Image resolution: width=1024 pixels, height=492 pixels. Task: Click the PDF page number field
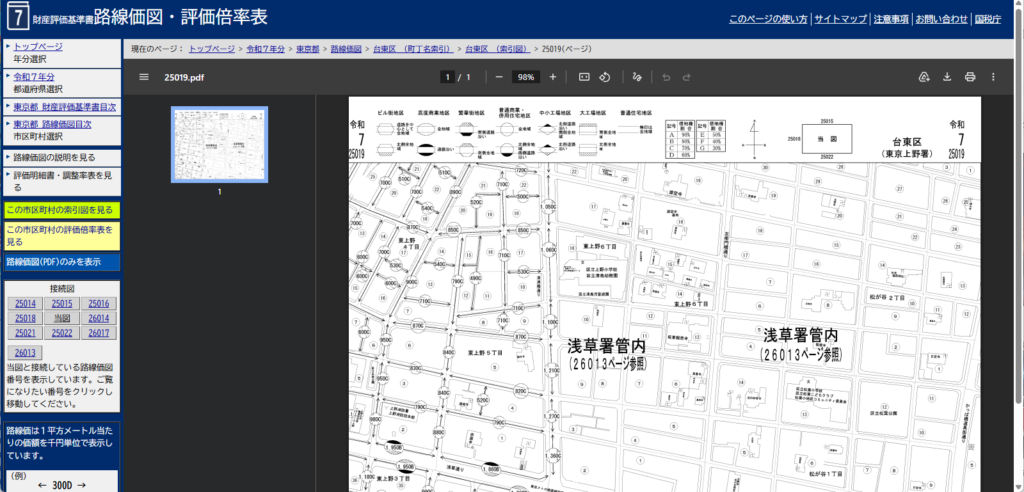pyautogui.click(x=448, y=77)
